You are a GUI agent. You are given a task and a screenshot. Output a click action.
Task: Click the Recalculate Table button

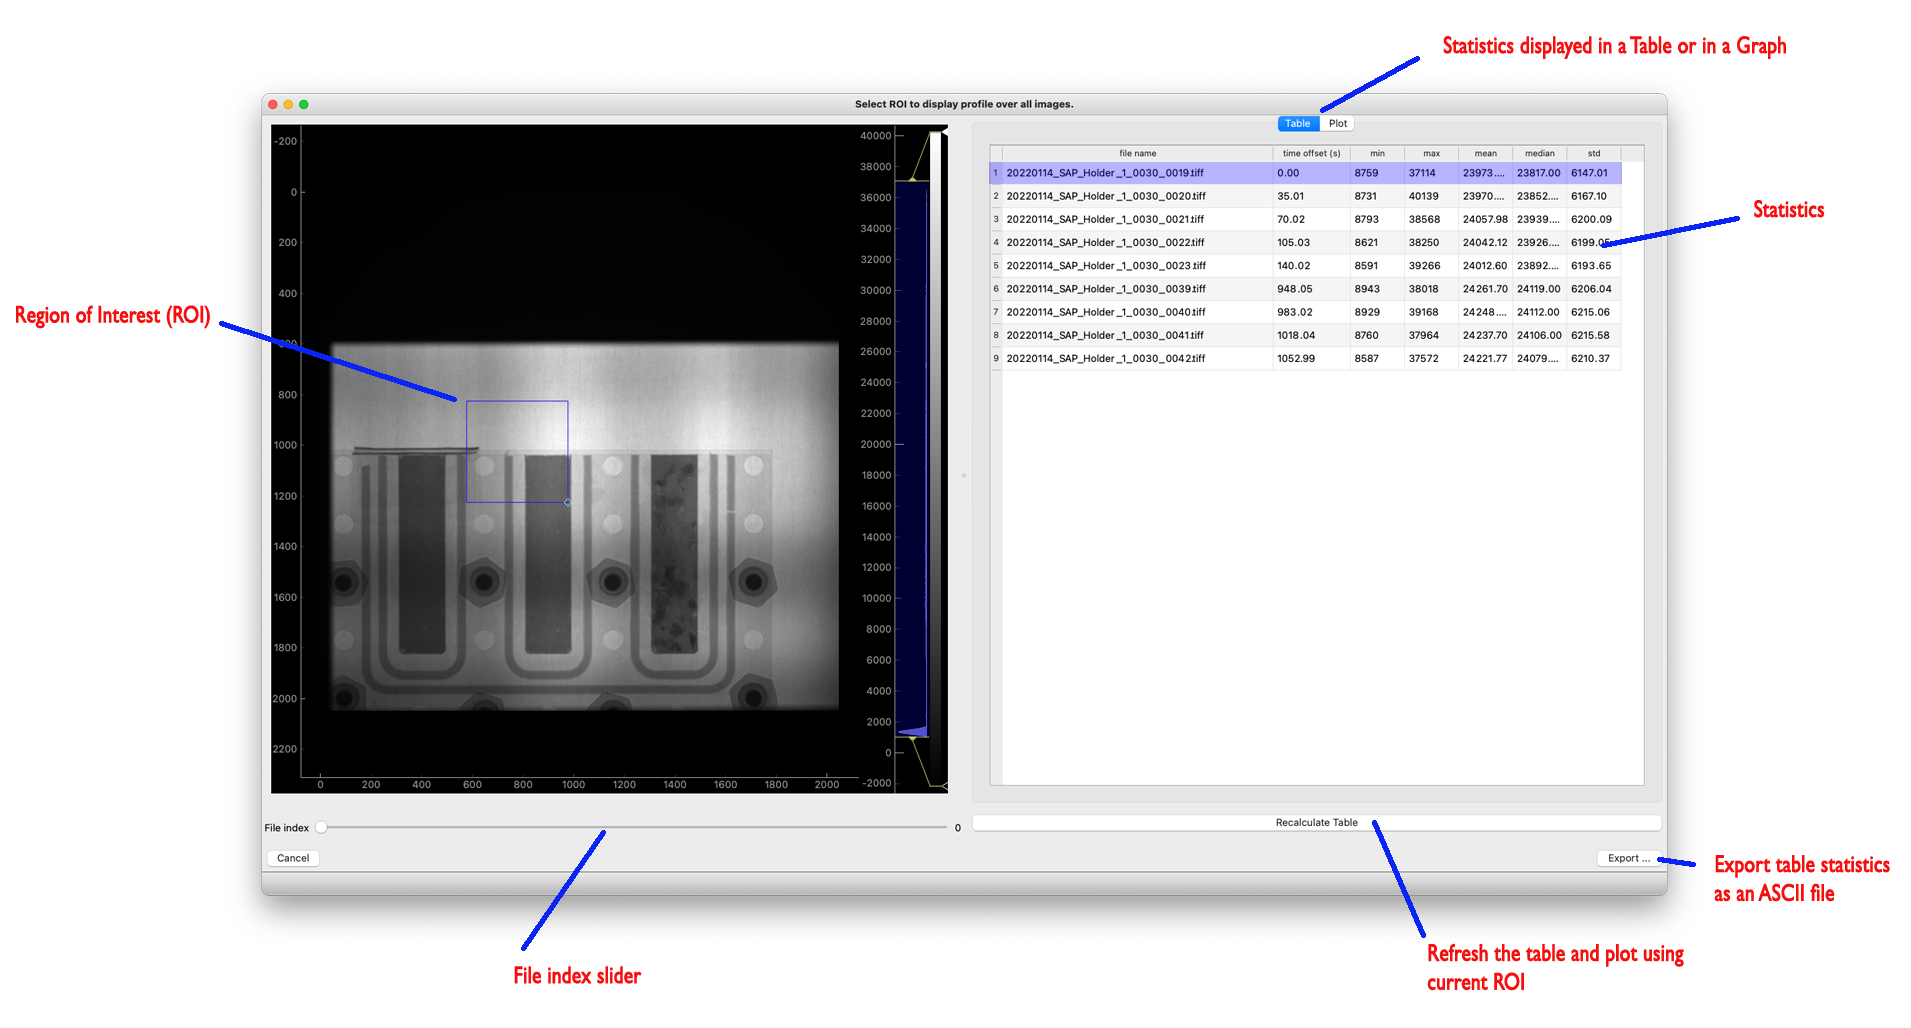coord(1316,823)
